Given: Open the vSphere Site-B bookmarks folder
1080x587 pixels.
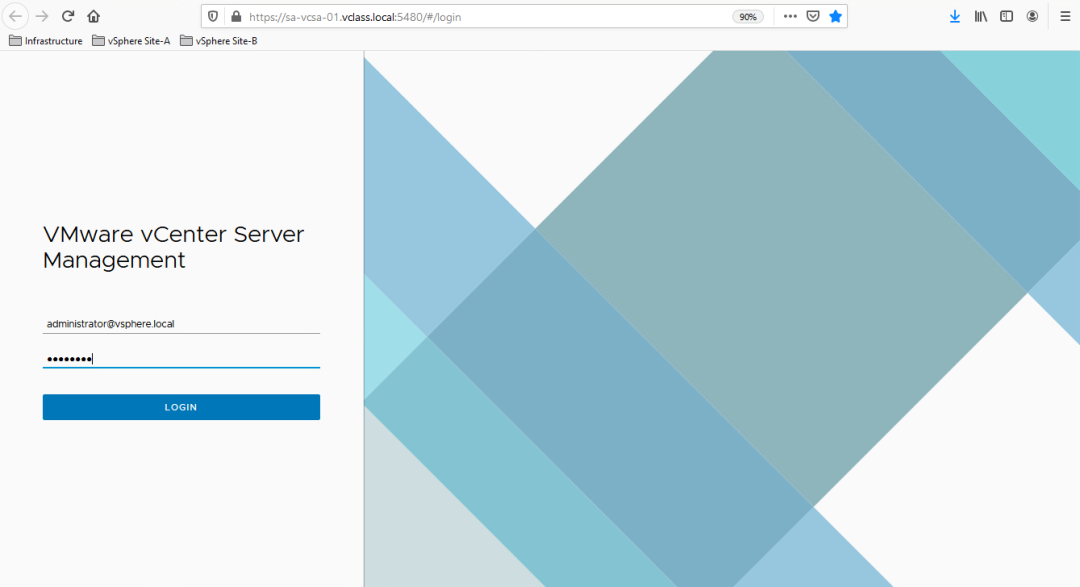Looking at the screenshot, I should (219, 41).
